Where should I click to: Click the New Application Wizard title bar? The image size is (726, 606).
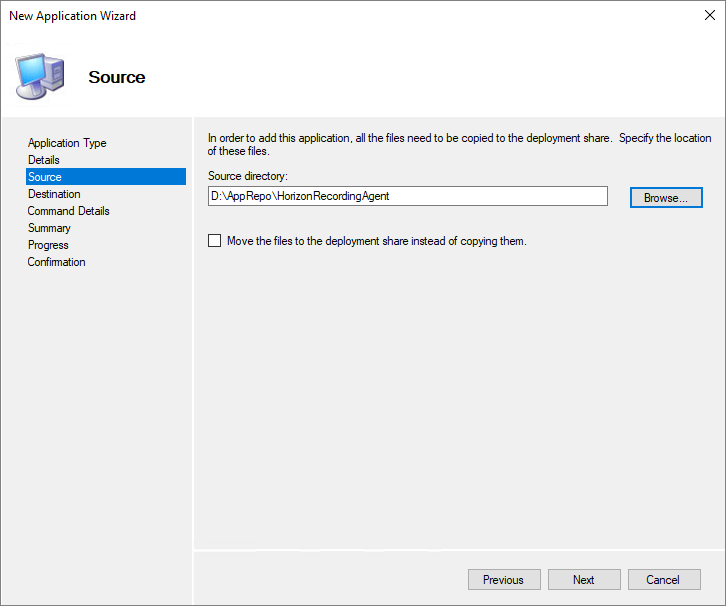click(x=300, y=16)
